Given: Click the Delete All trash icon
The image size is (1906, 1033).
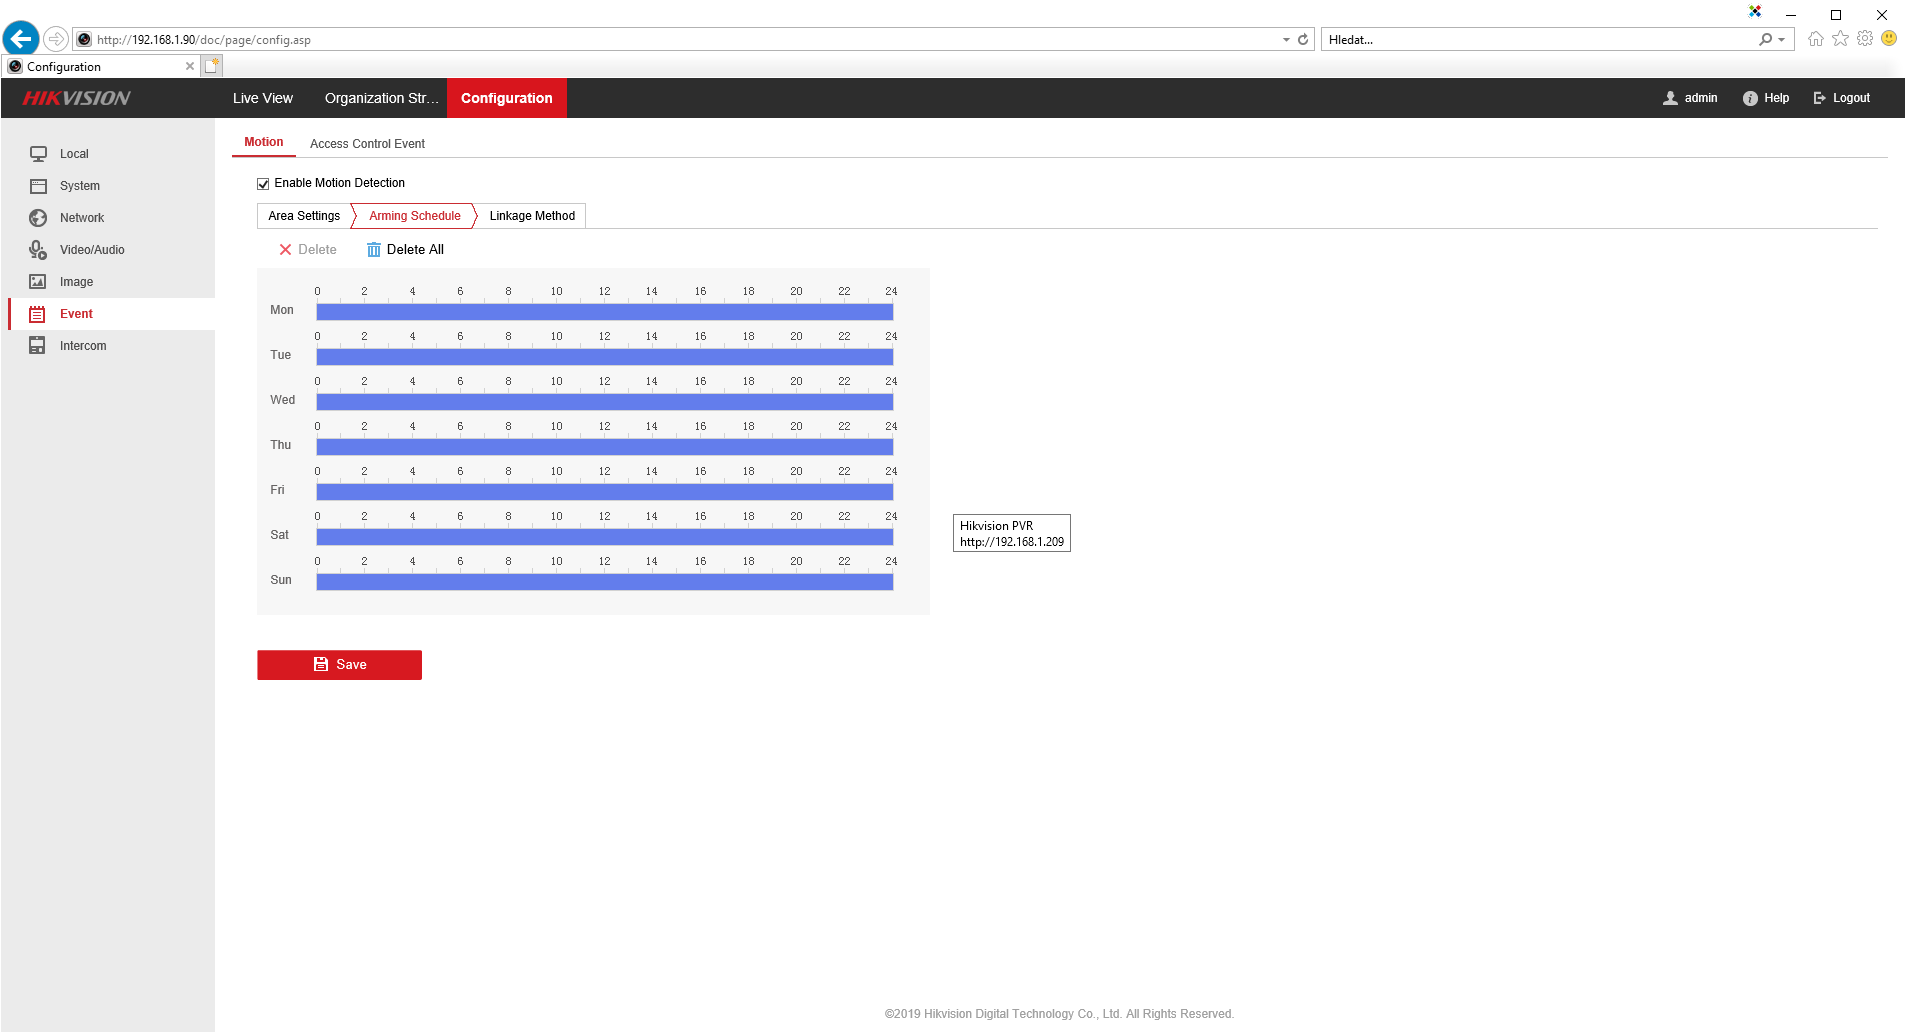Looking at the screenshot, I should (x=374, y=250).
